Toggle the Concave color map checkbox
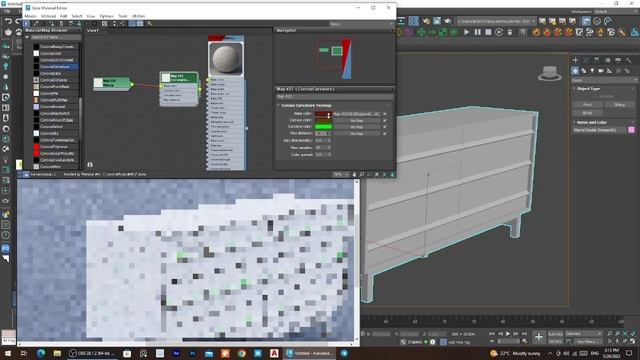Viewport: 640px width, 360px height. pos(384,127)
